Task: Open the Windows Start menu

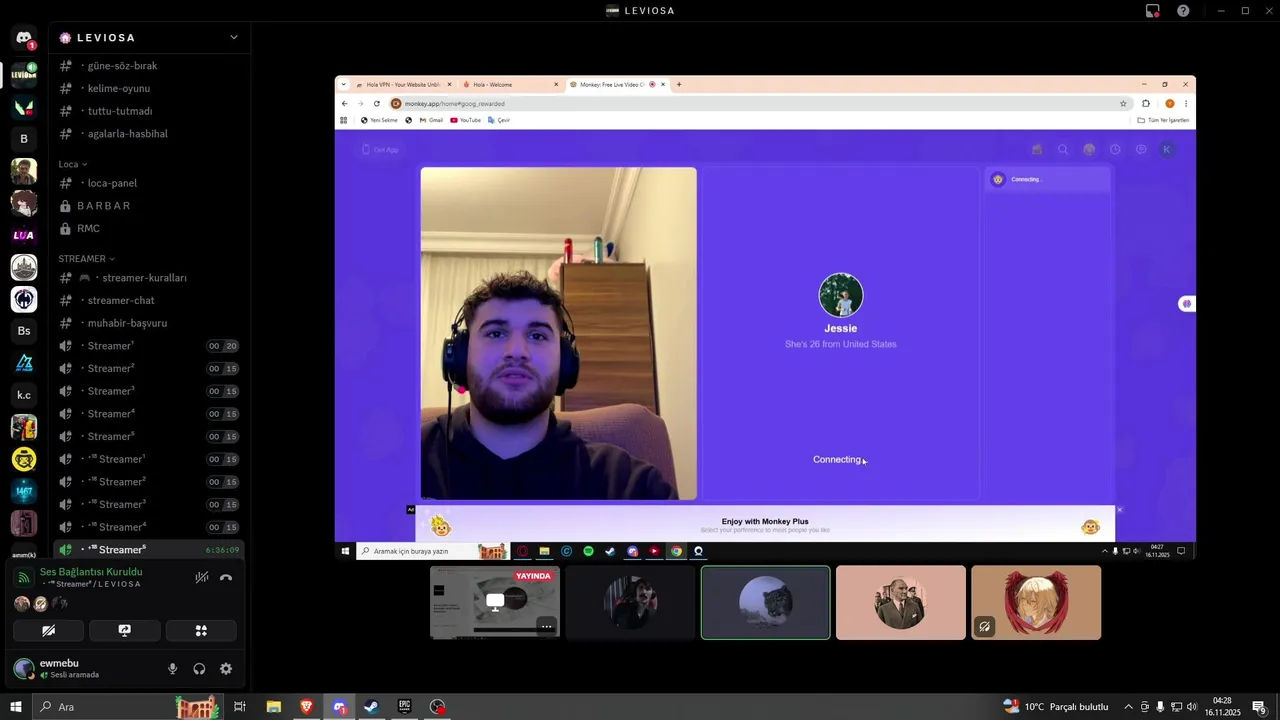Action: 15,707
